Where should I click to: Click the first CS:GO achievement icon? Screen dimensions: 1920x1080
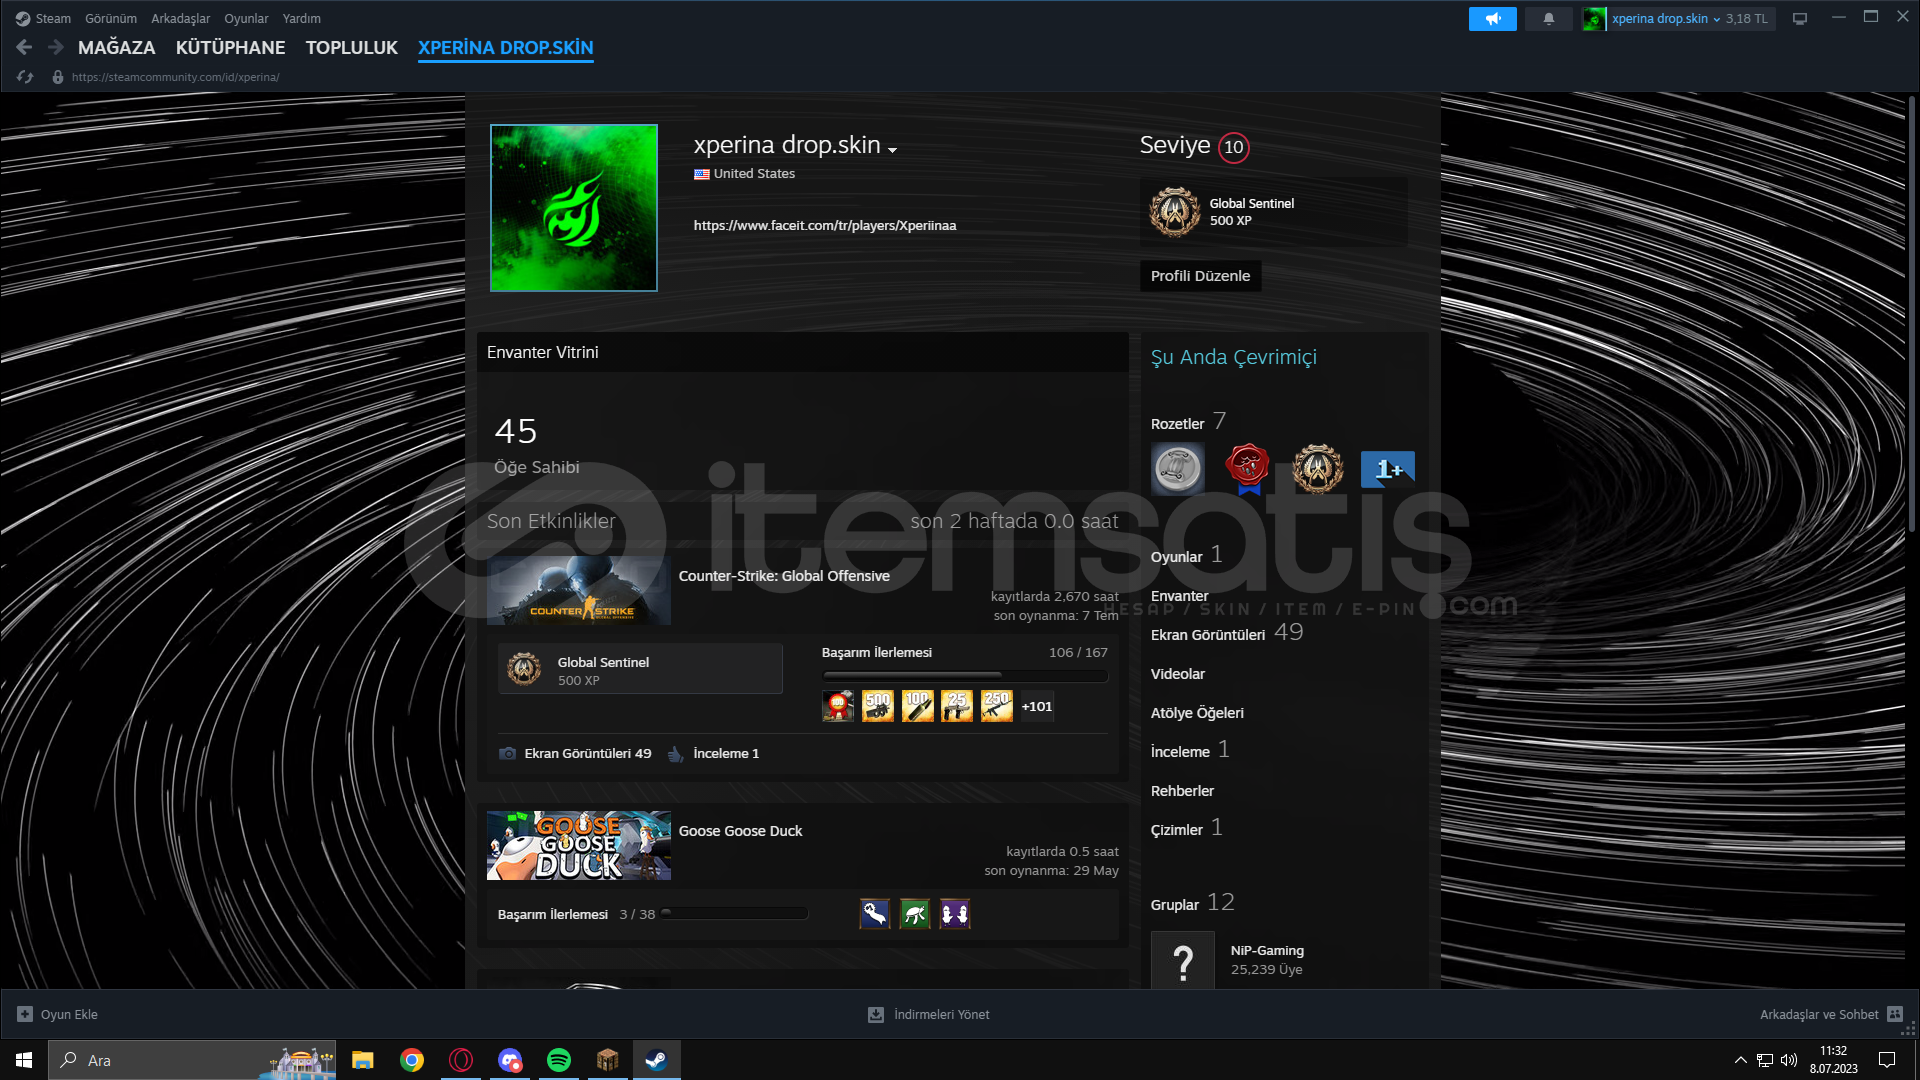point(838,706)
